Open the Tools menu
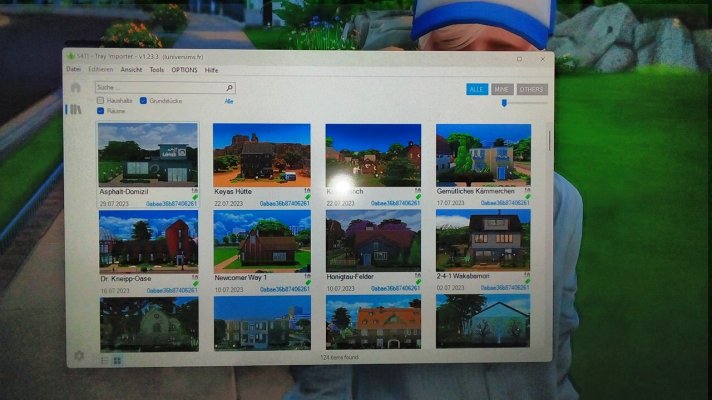 click(x=157, y=70)
